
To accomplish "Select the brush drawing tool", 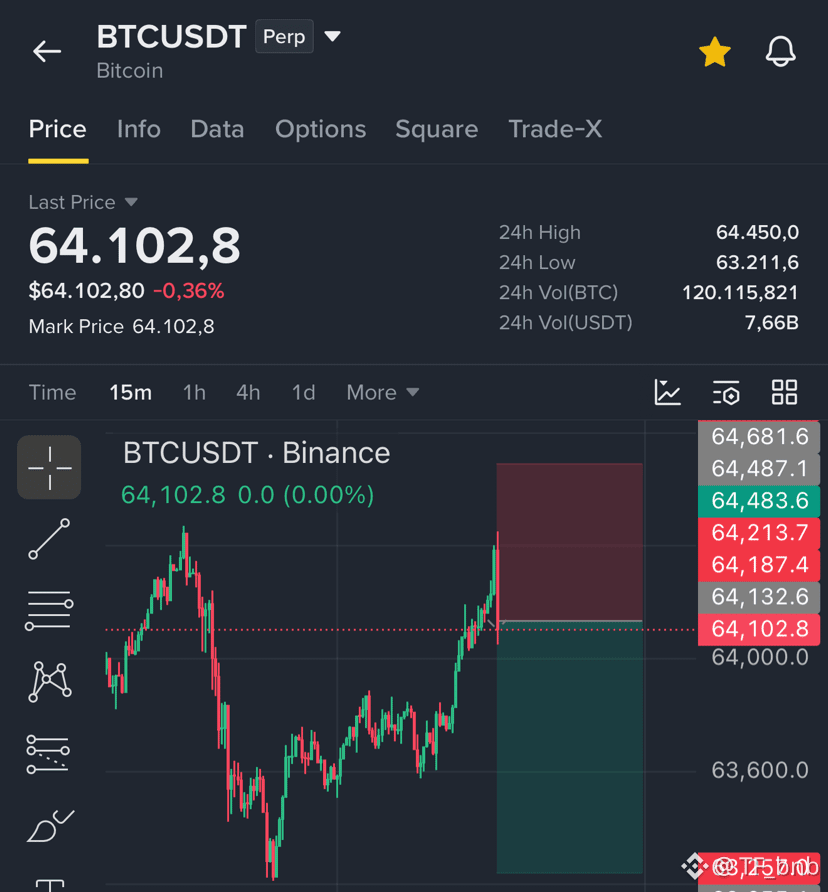I will 50,826.
